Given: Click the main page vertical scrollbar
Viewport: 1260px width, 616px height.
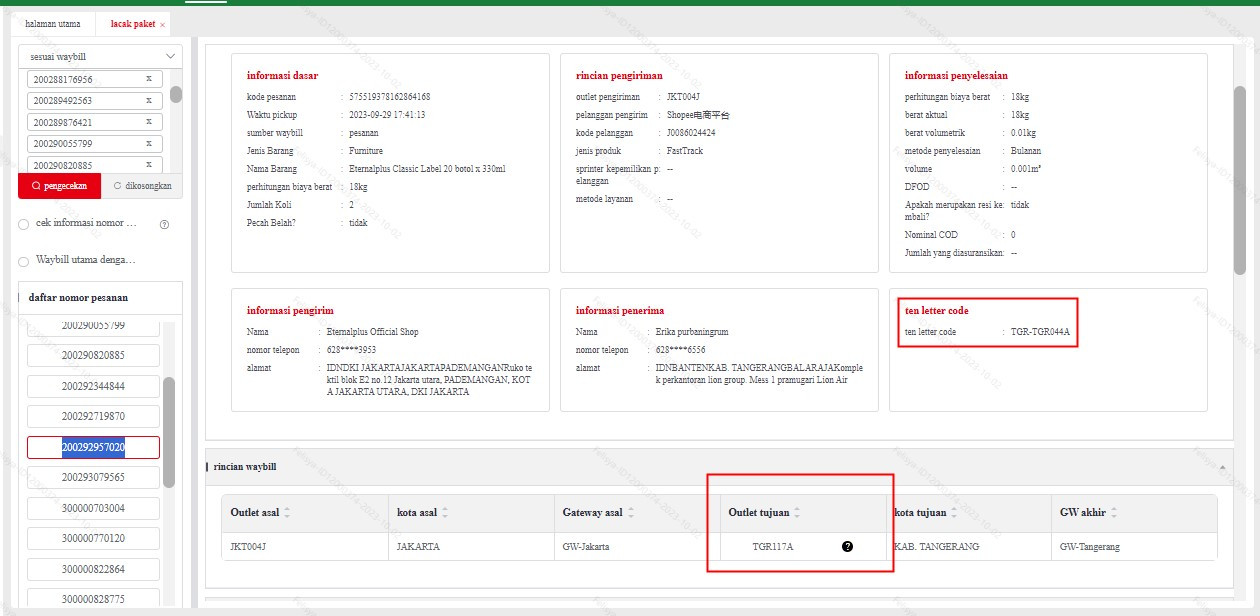Looking at the screenshot, I should [x=1240, y=180].
